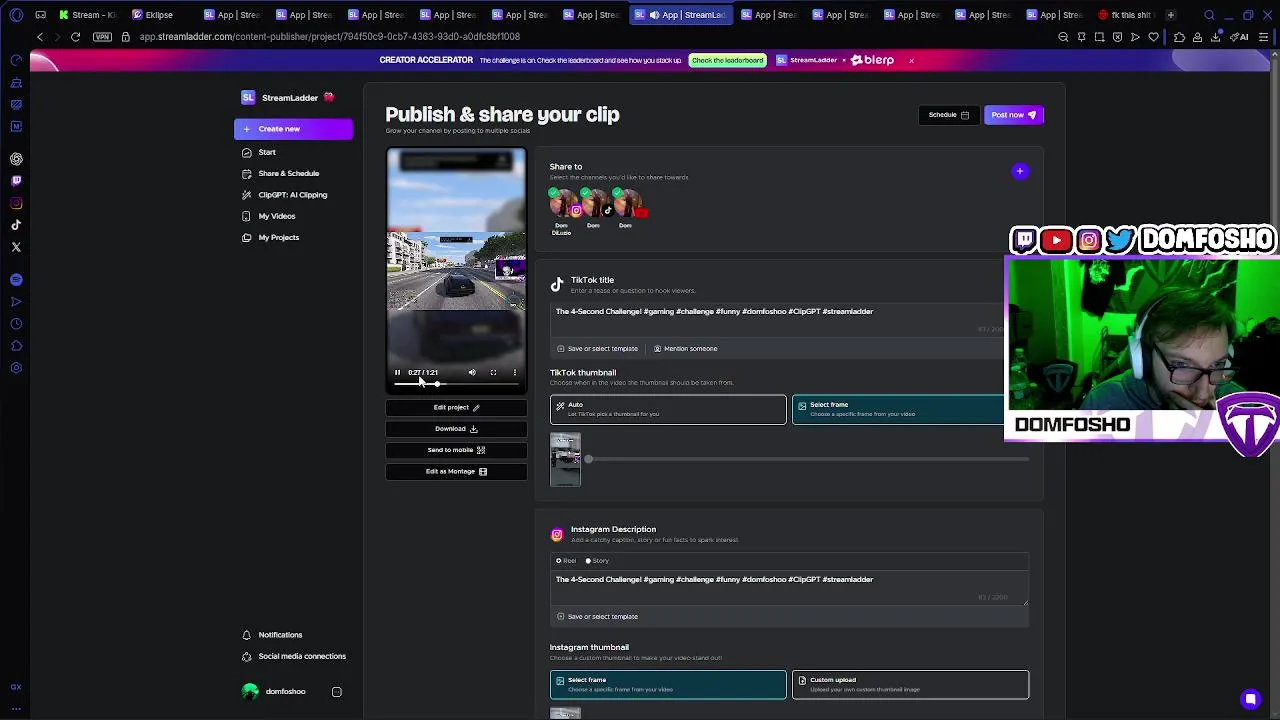Open fullscreen for the video preview

pyautogui.click(x=493, y=372)
